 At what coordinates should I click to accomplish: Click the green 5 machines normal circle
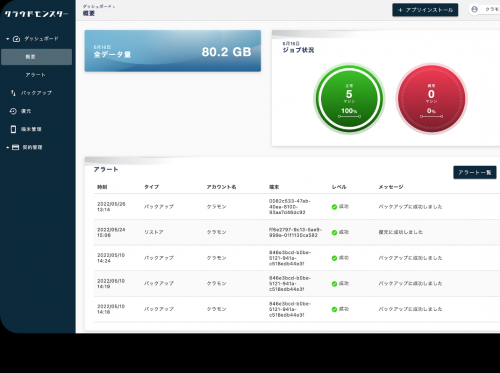point(349,98)
